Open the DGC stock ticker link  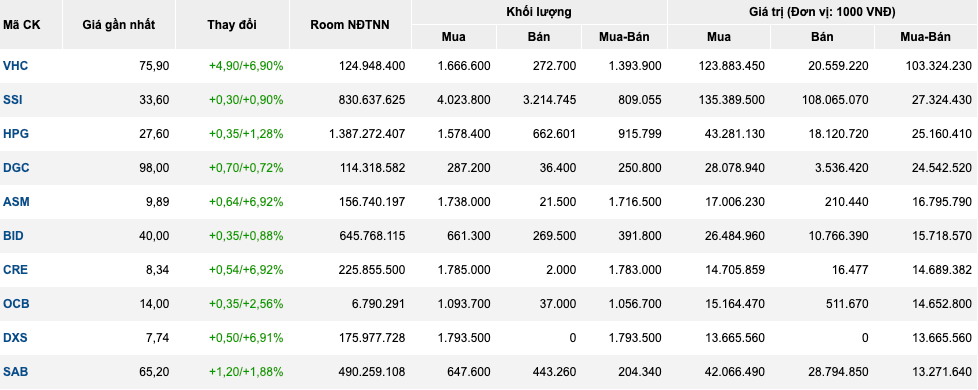click(x=16, y=168)
